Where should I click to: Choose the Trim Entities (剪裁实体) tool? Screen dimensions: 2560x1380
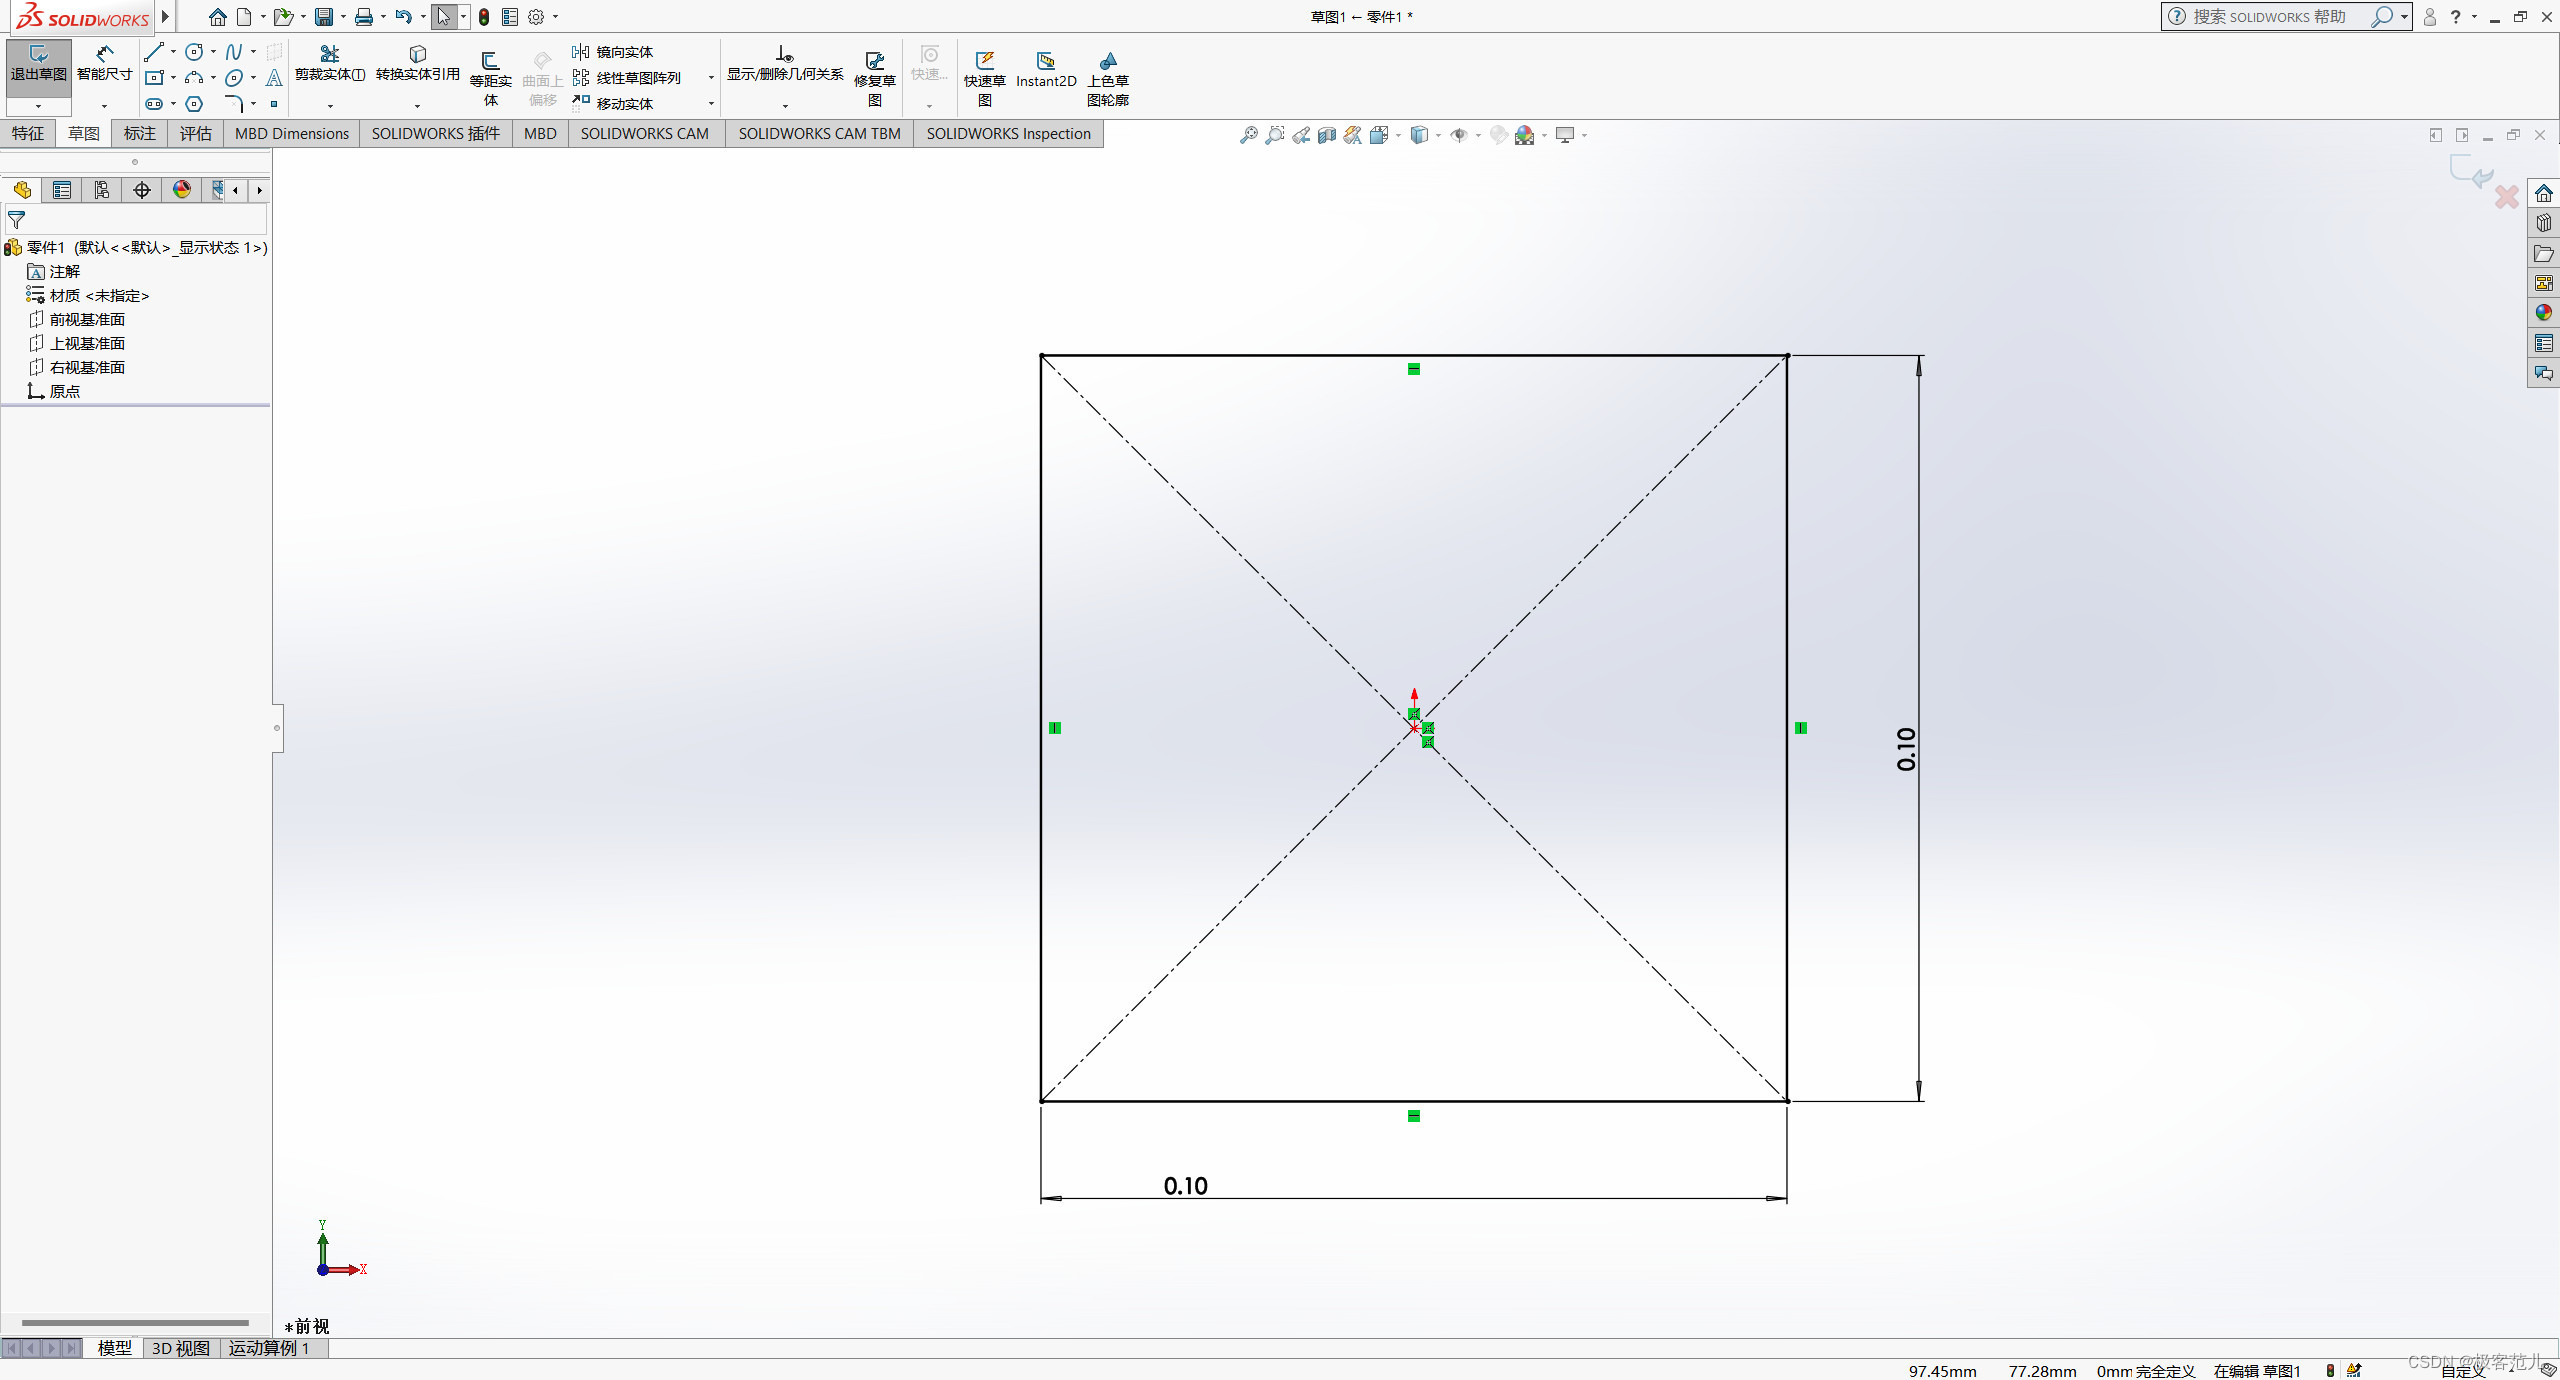click(329, 64)
